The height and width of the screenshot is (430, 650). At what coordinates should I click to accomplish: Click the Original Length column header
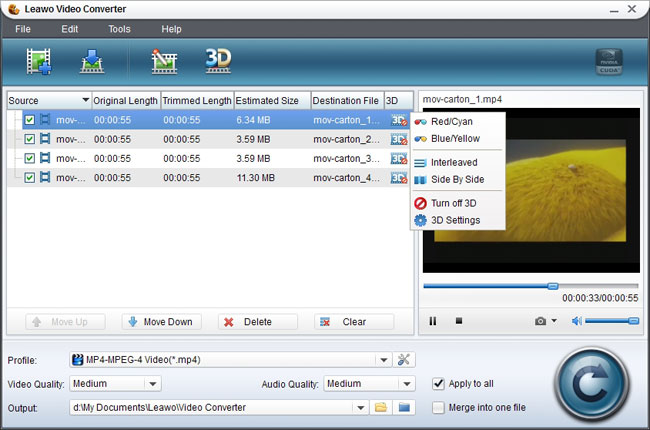[x=126, y=100]
